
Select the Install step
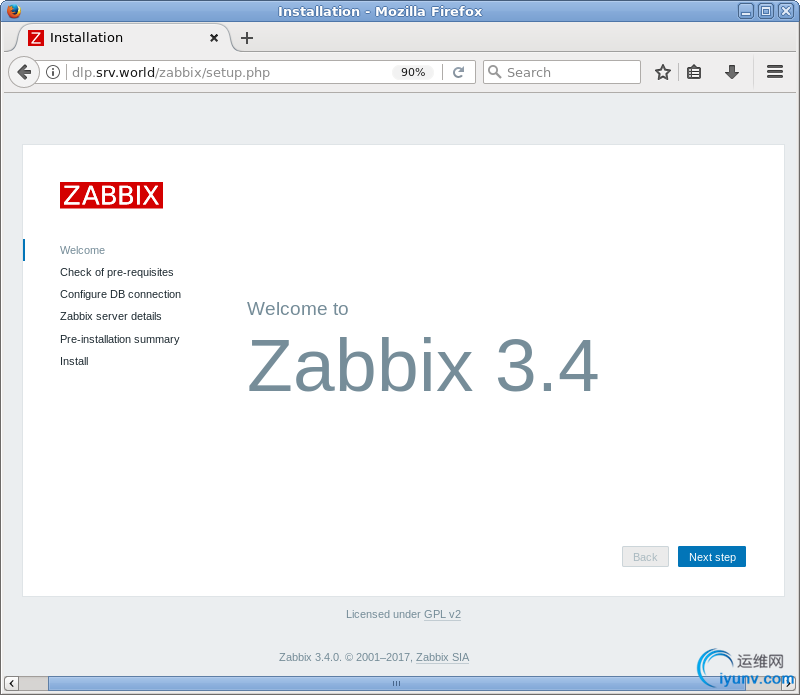(74, 361)
